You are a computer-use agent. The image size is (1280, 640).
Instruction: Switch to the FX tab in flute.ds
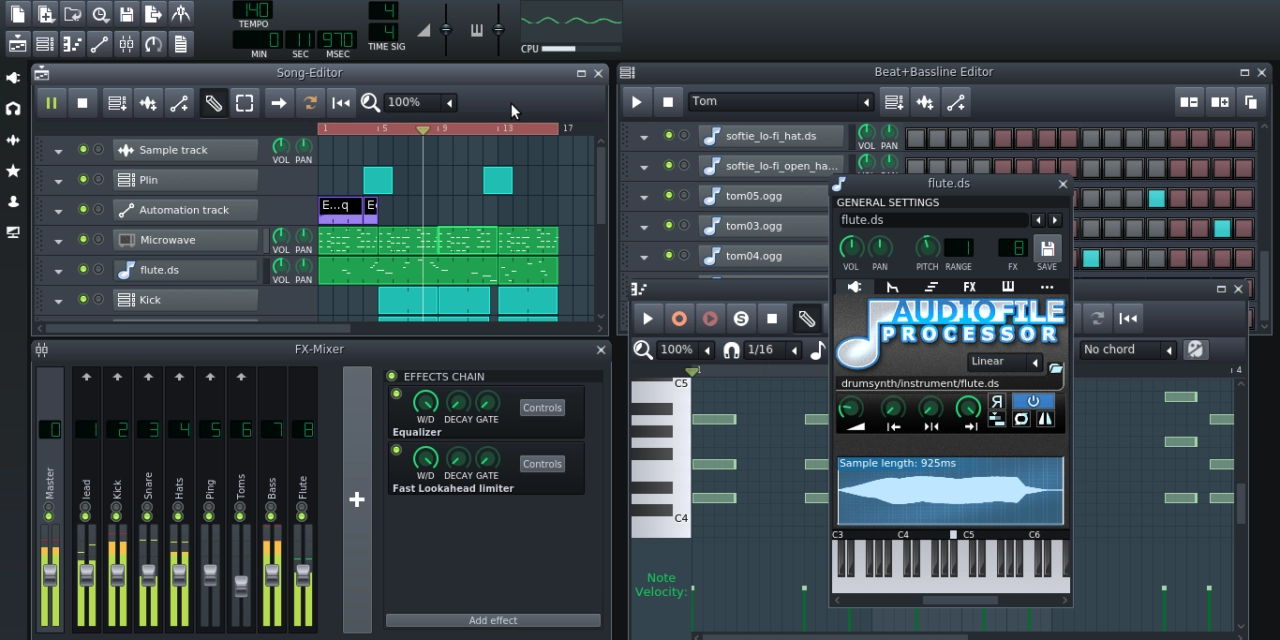click(x=969, y=287)
